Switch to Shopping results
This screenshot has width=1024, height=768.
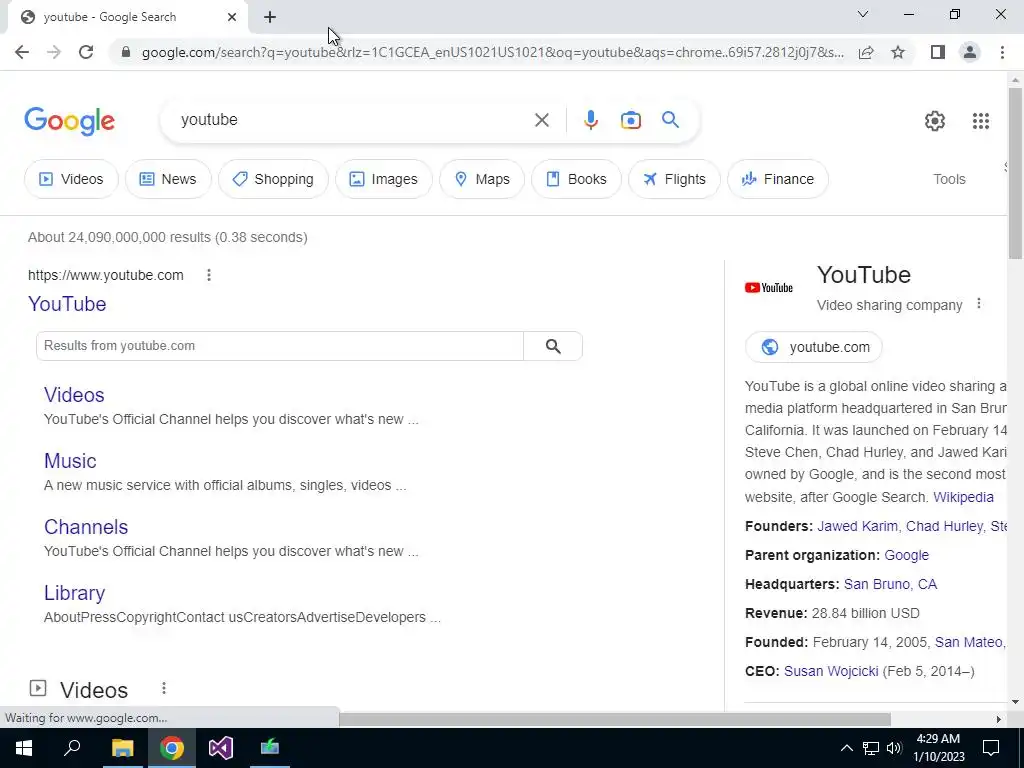tap(273, 179)
